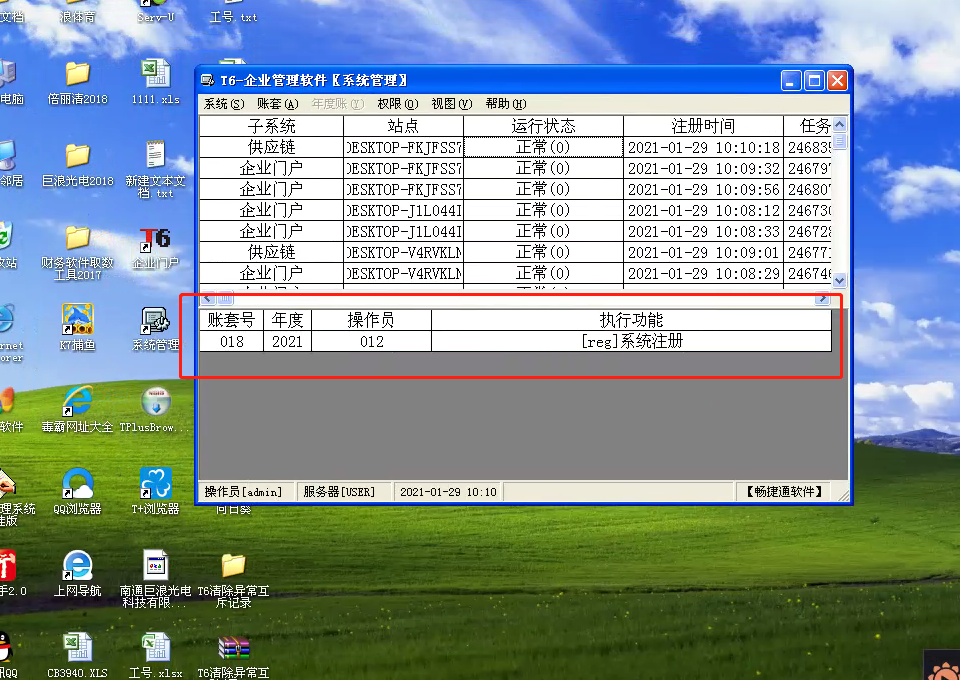Screen dimensions: 960x680
Task: Click the horizontal scrollbar right arrow
Action: (x=822, y=299)
